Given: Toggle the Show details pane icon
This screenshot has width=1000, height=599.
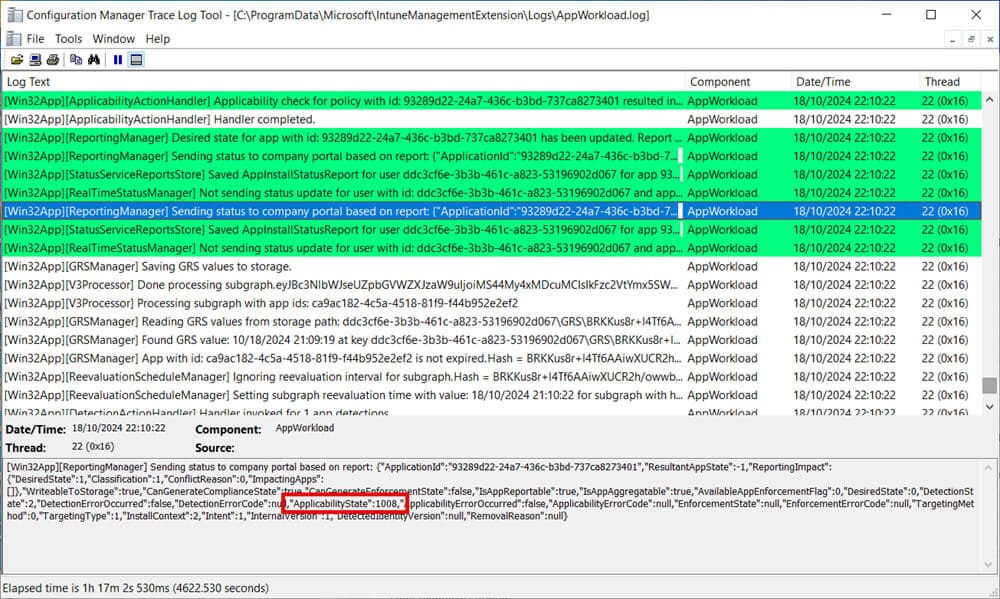Looking at the screenshot, I should [x=136, y=60].
